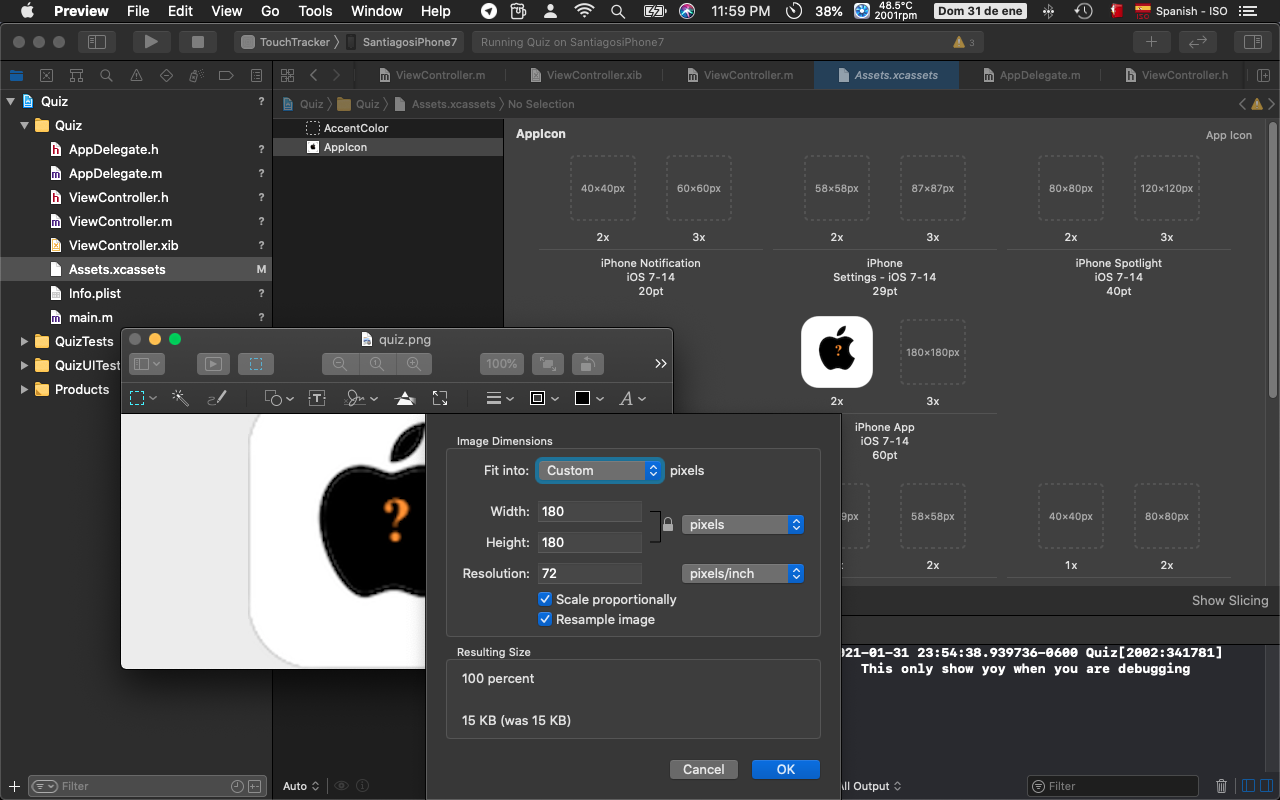Toggle the Xcode inspectors panel button
This screenshot has height=800, width=1280.
[x=1251, y=42]
